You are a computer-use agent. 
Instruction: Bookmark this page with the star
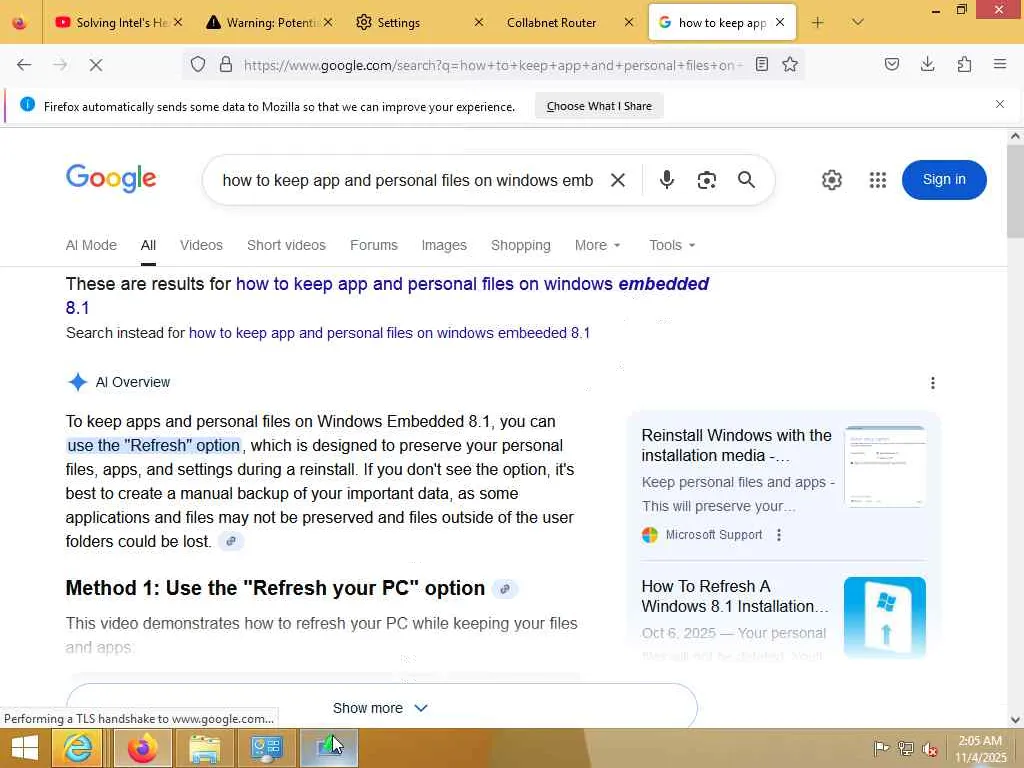click(790, 64)
